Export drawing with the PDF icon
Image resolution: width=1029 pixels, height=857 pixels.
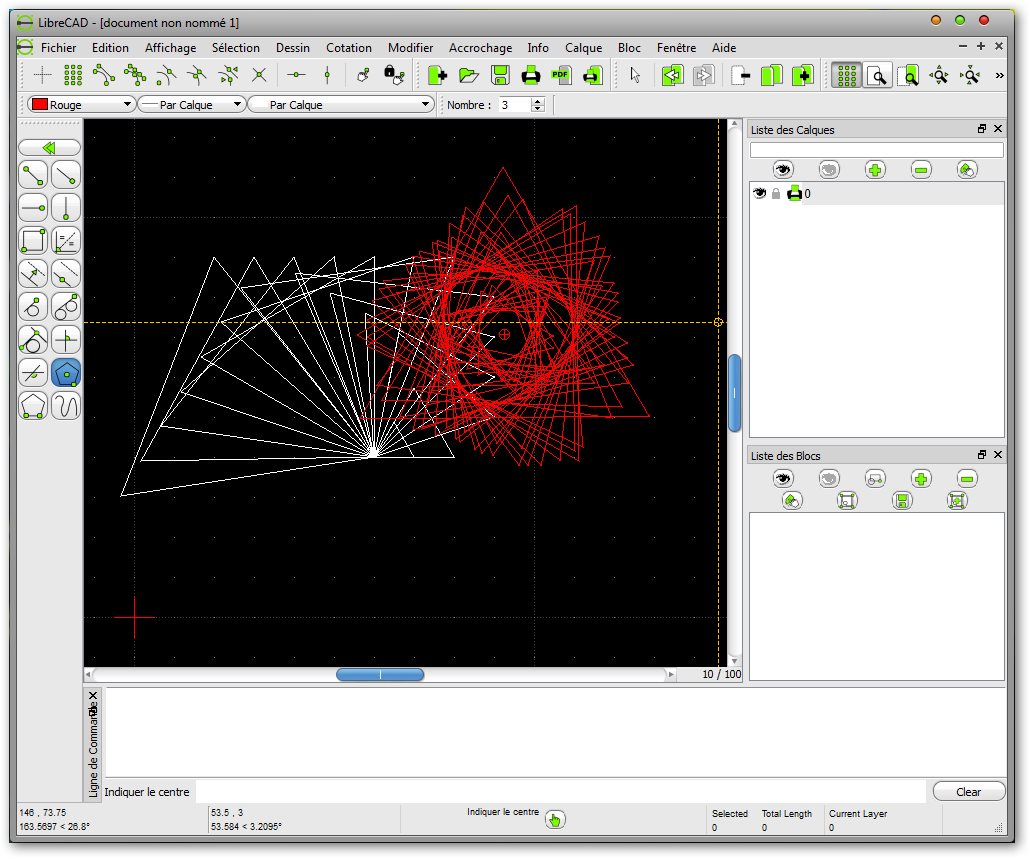tap(561, 75)
